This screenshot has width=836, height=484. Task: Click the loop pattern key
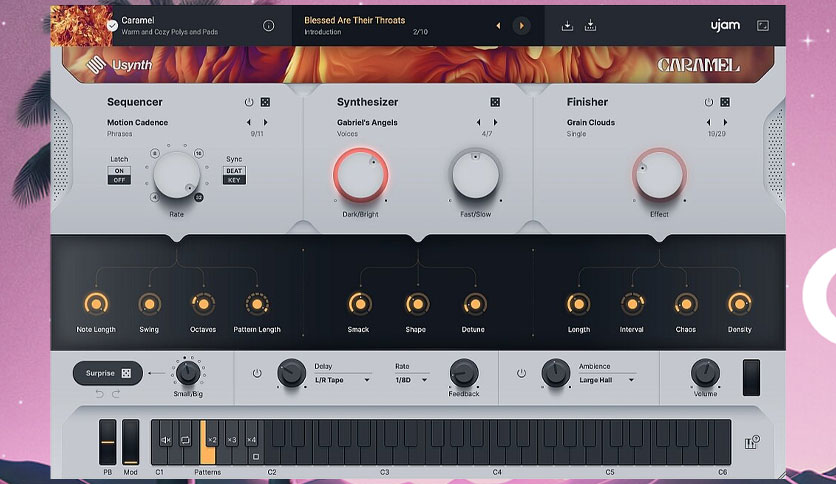click(185, 440)
